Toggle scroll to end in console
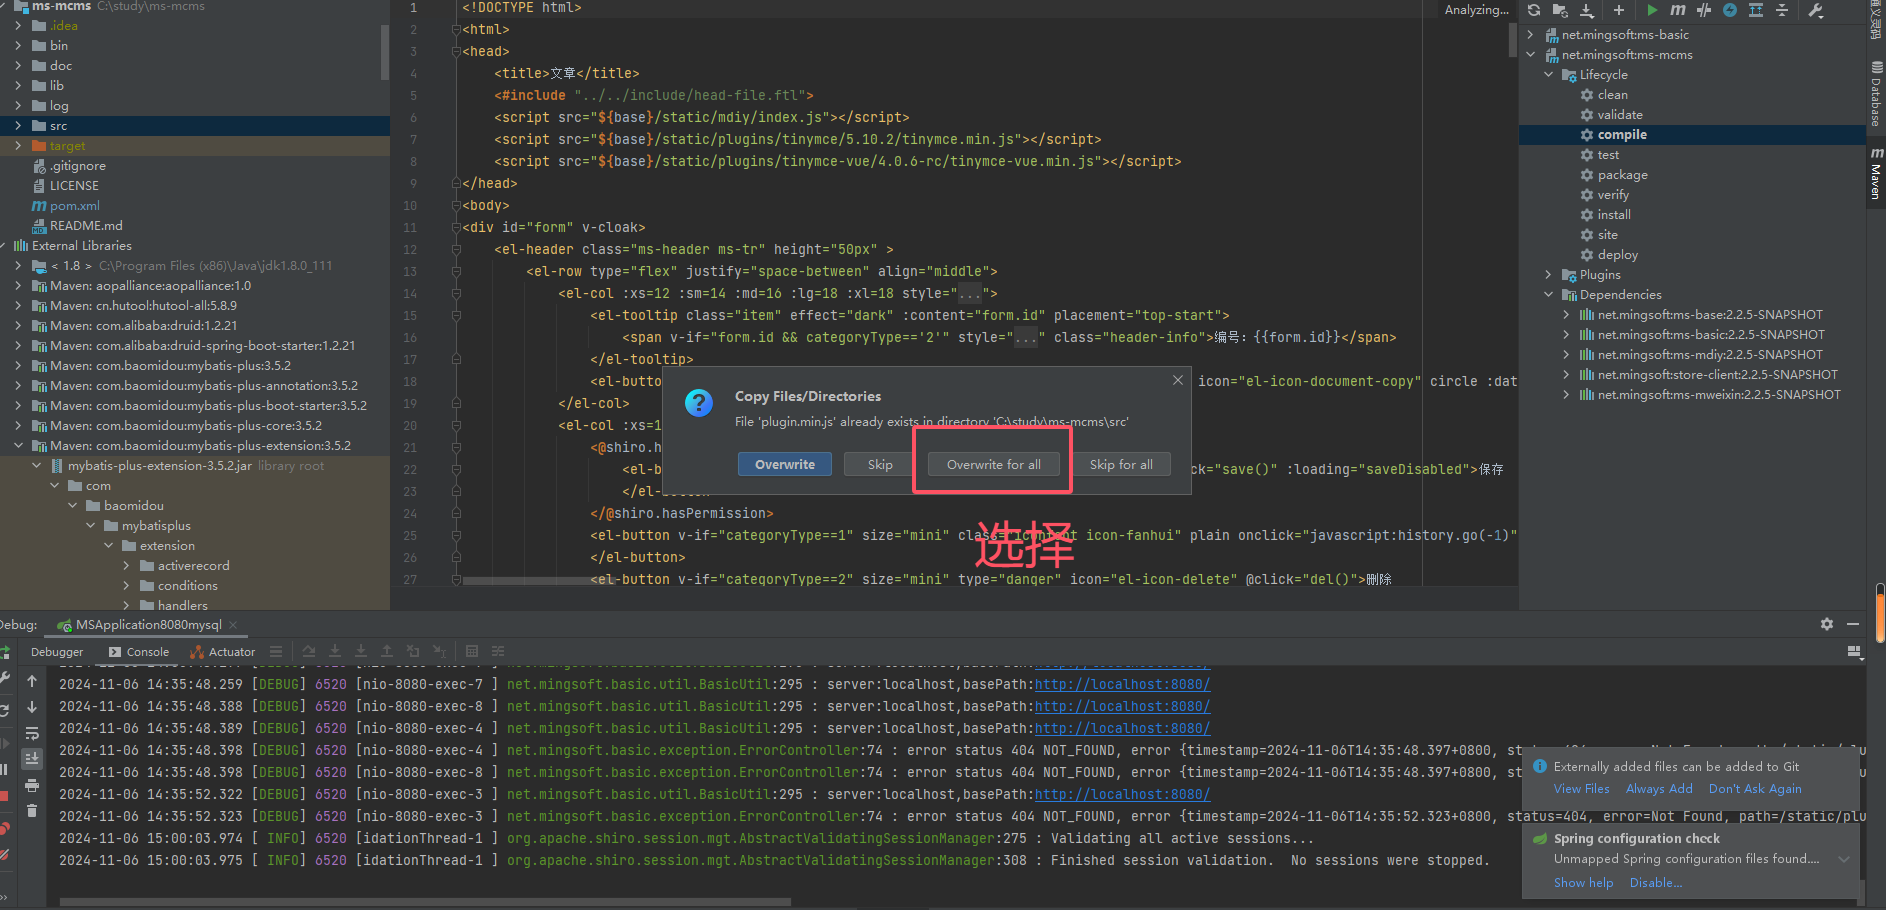This screenshot has width=1886, height=910. click(x=32, y=759)
